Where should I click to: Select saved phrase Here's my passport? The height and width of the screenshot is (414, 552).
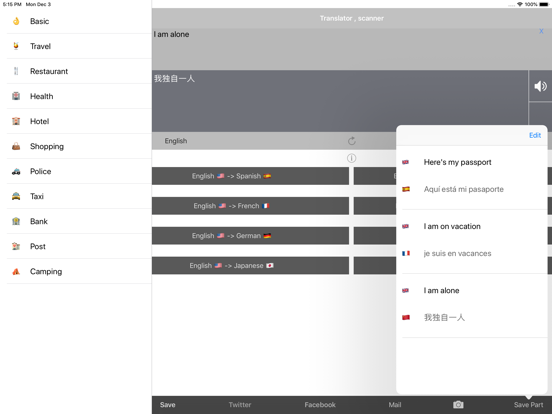[x=457, y=162]
